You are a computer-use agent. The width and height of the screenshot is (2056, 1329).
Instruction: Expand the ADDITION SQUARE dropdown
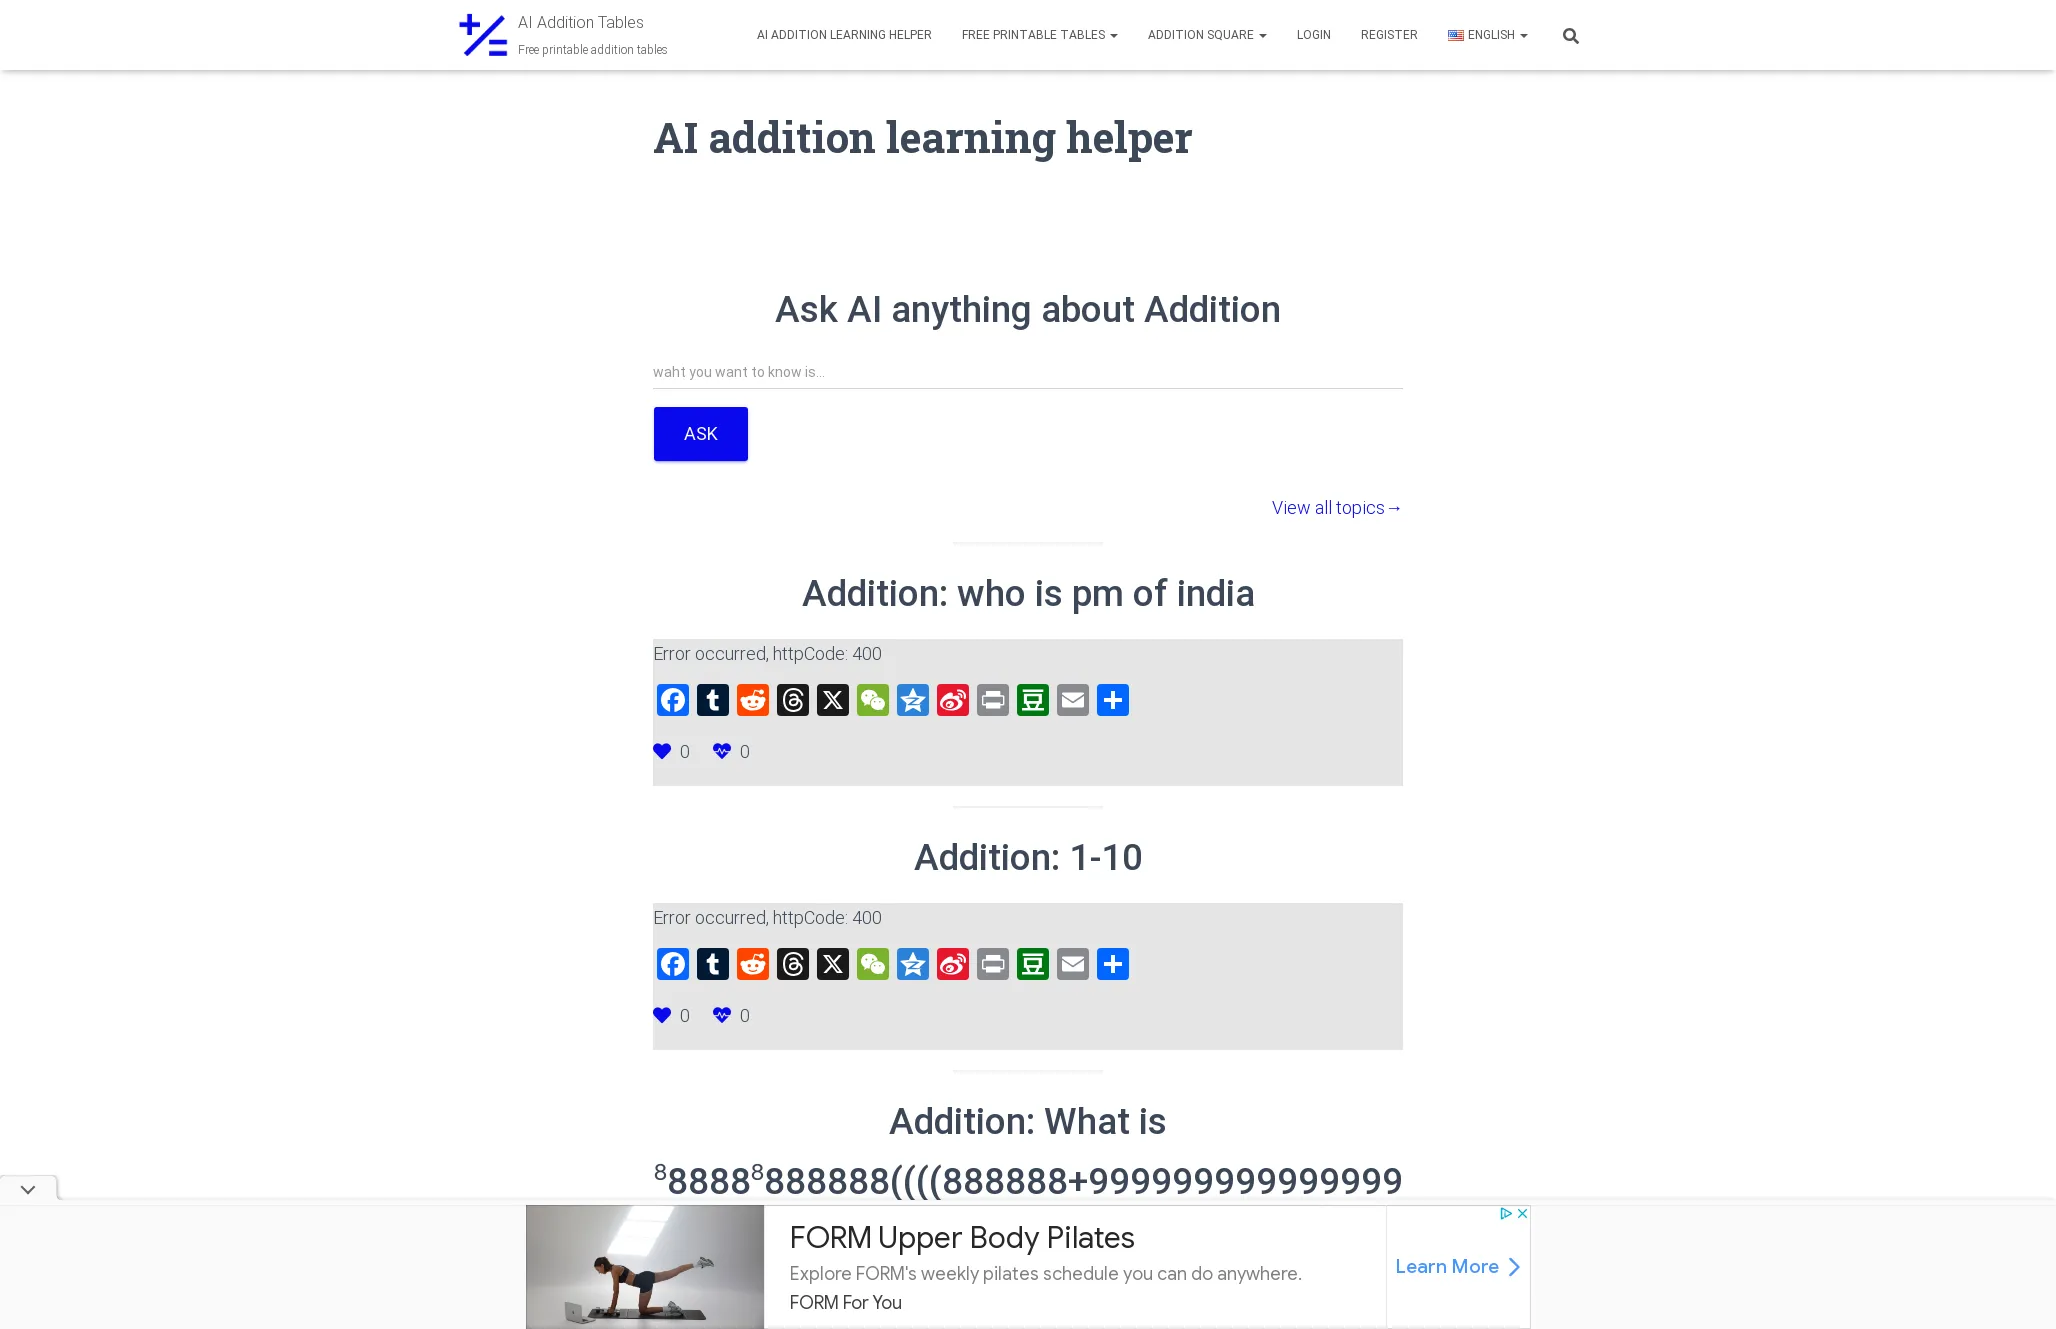(x=1206, y=34)
